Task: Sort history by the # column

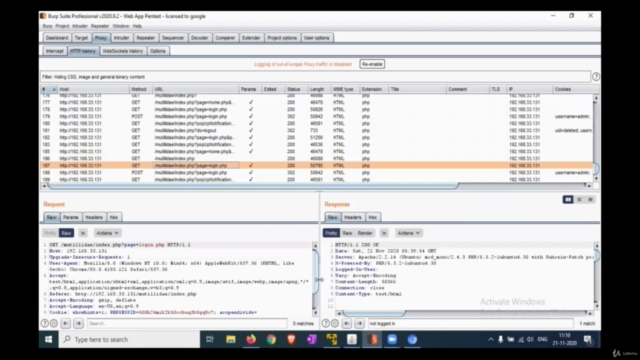Action: pos(49,89)
